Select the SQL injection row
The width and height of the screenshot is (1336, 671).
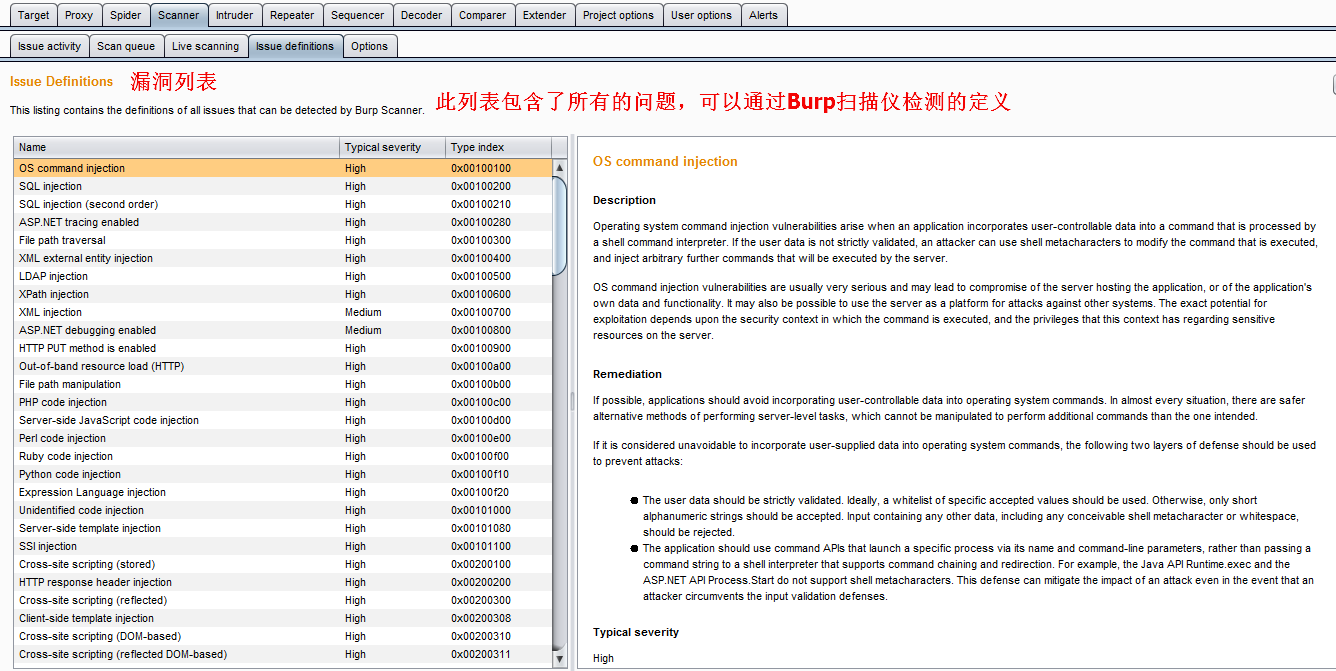(x=283, y=186)
